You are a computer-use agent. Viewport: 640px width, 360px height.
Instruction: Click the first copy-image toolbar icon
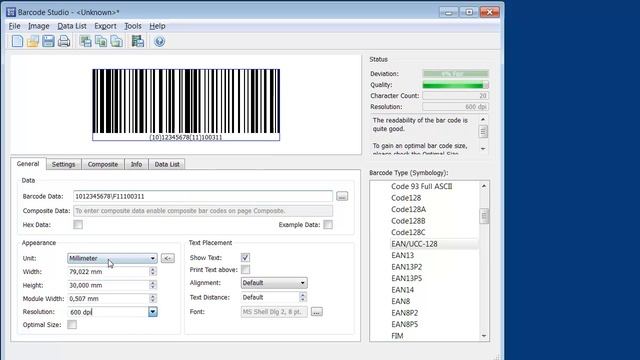[x=86, y=41]
